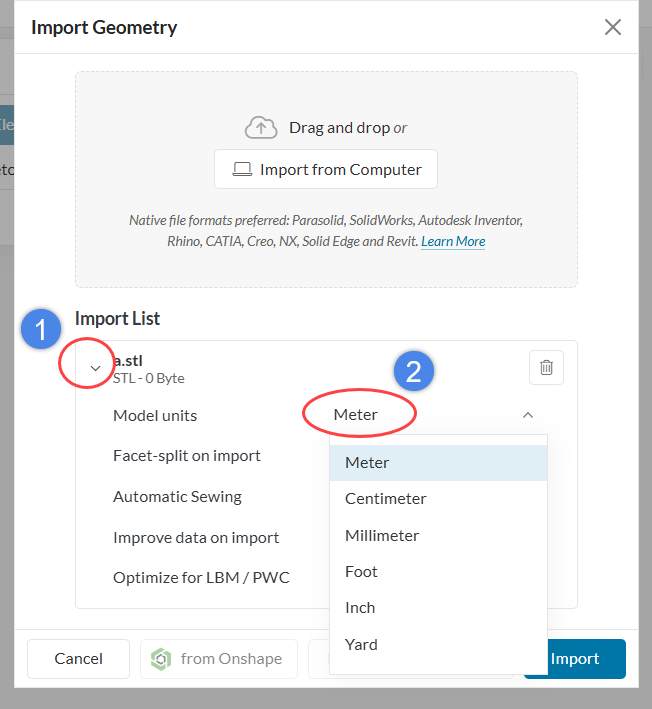Select Foot from the units list
The width and height of the screenshot is (652, 709).
[x=361, y=572]
